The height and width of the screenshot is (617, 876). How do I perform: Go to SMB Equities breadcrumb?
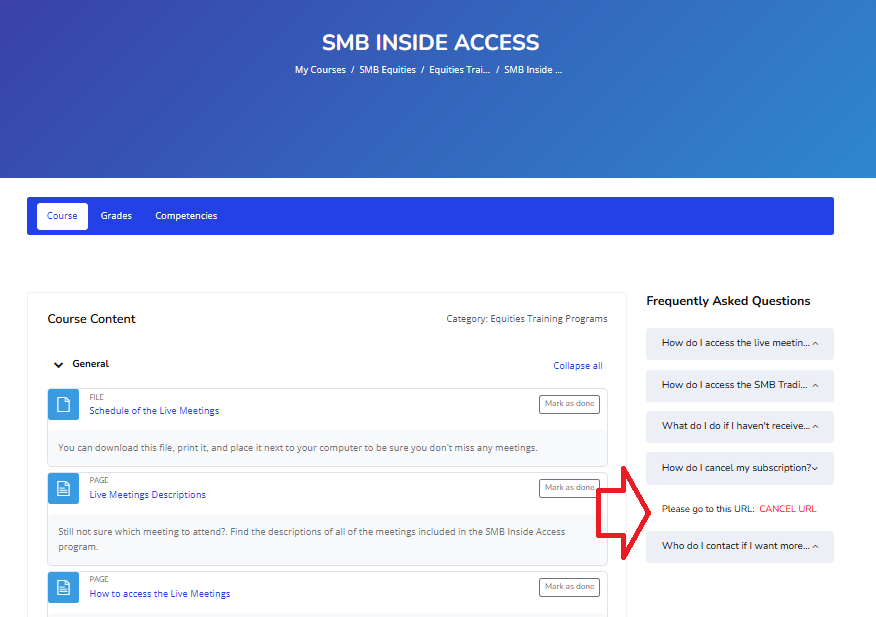387,70
